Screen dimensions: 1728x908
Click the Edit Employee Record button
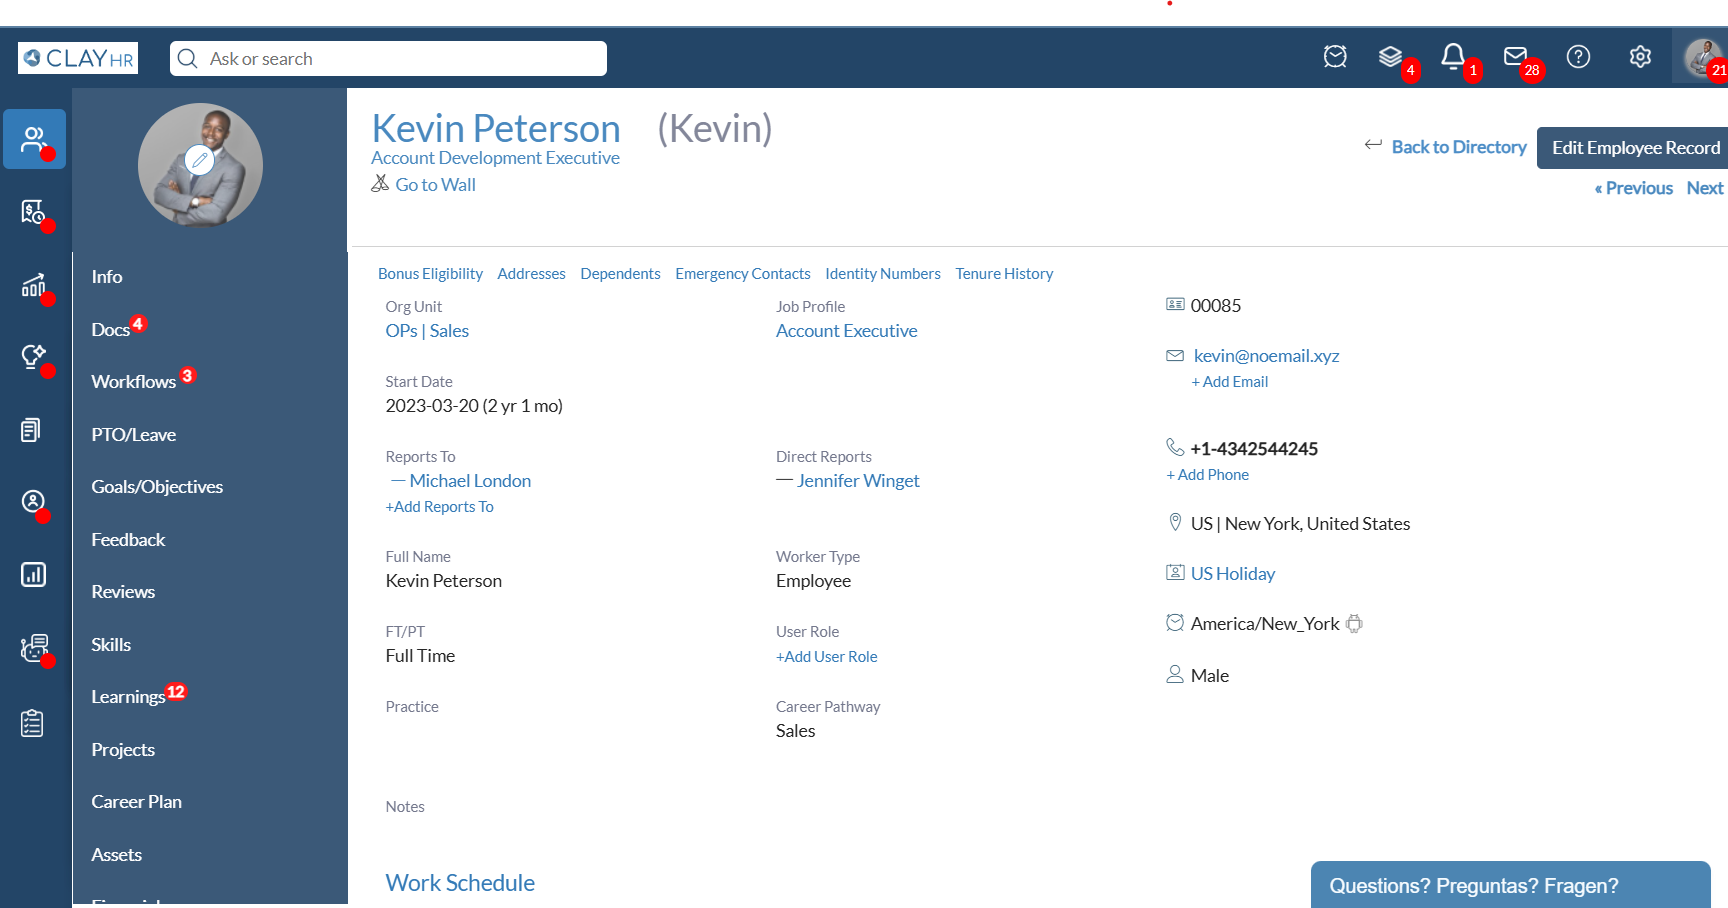coord(1634,147)
